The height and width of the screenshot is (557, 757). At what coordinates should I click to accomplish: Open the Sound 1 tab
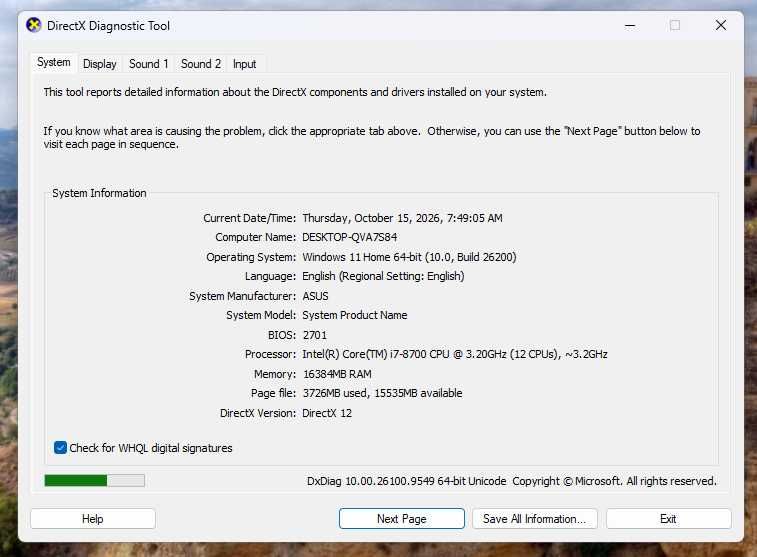pos(148,64)
